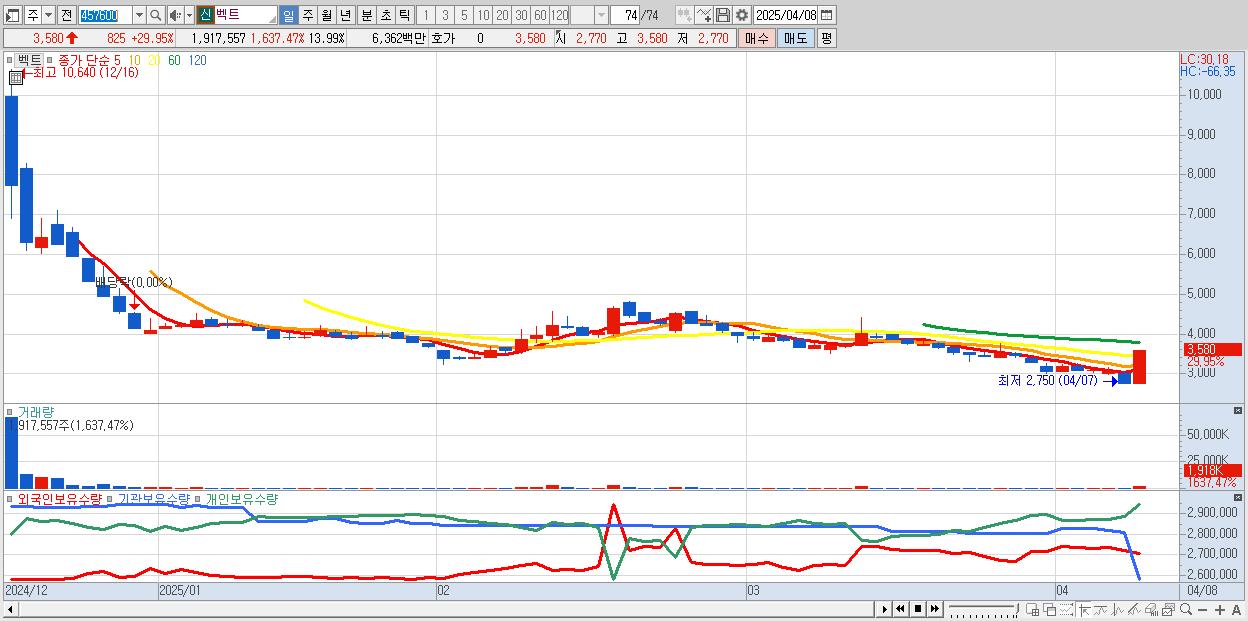Toggle the 벡트 series label in chart
The image size is (1248, 621).
(x=30, y=60)
